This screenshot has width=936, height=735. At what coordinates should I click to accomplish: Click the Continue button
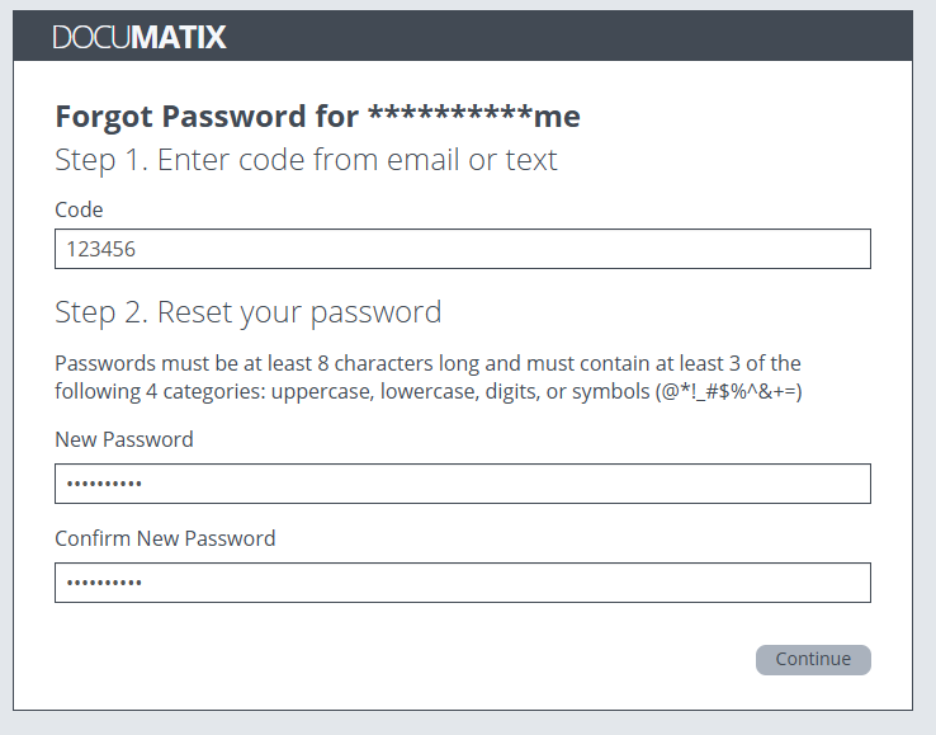[x=813, y=659]
